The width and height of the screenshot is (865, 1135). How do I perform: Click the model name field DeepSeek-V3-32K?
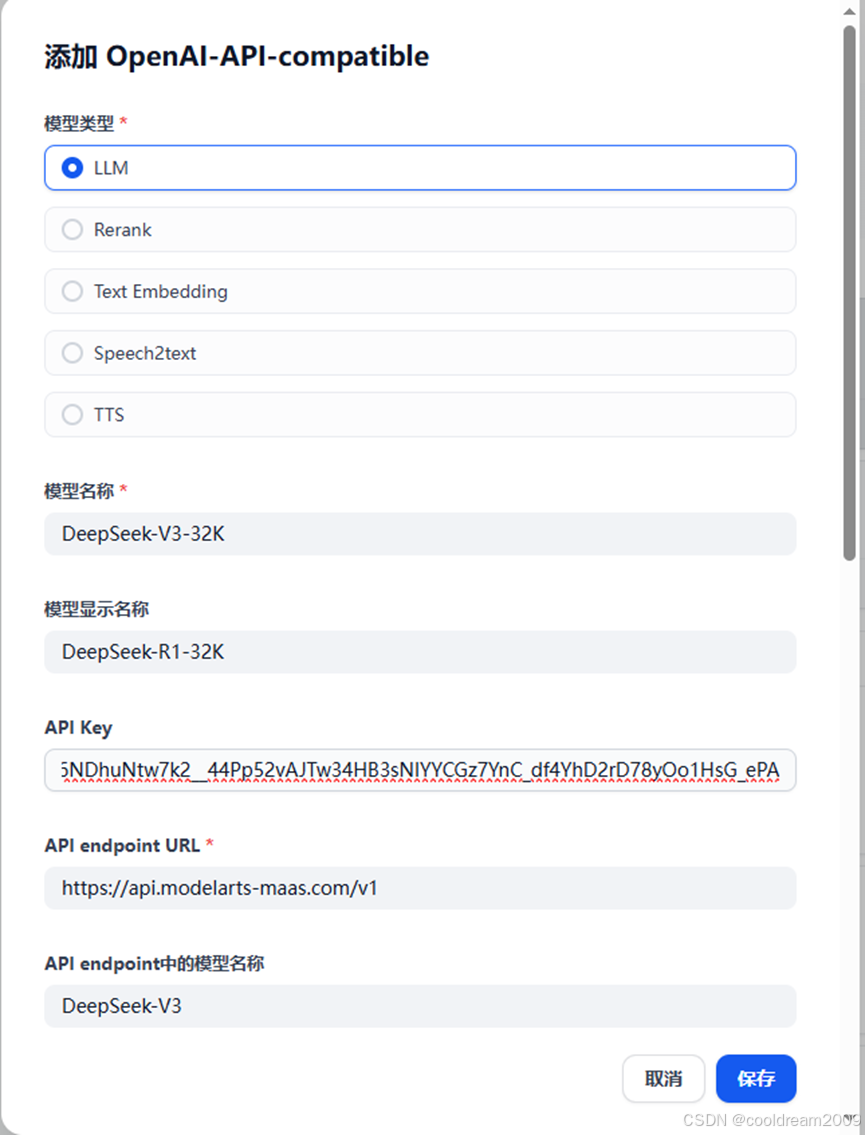420,534
